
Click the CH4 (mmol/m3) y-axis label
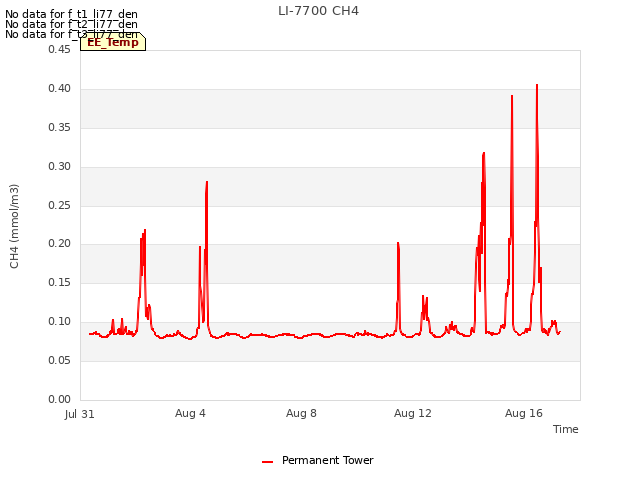coord(14,226)
